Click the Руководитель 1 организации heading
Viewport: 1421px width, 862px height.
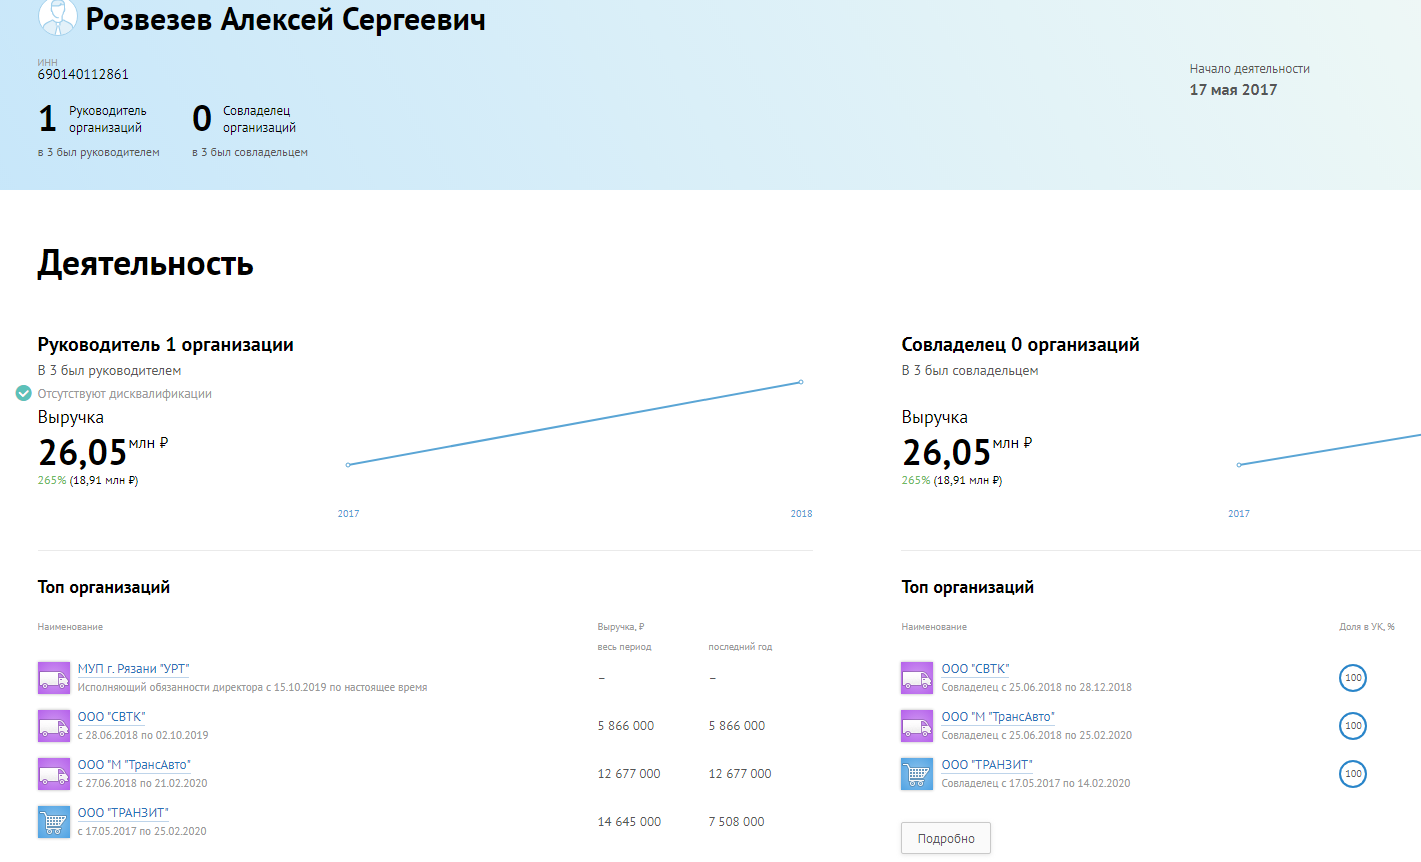click(x=166, y=345)
